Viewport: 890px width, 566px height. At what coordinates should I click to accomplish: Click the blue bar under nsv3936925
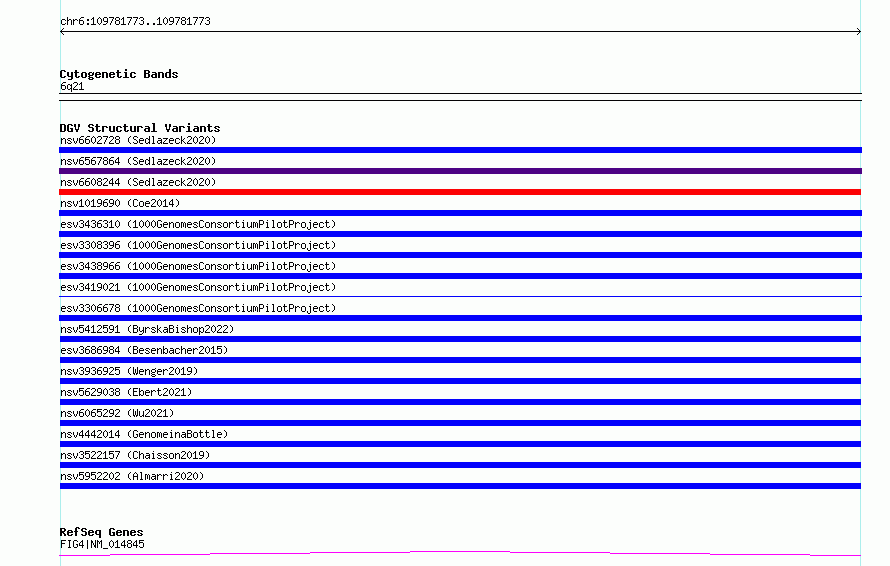coord(460,381)
